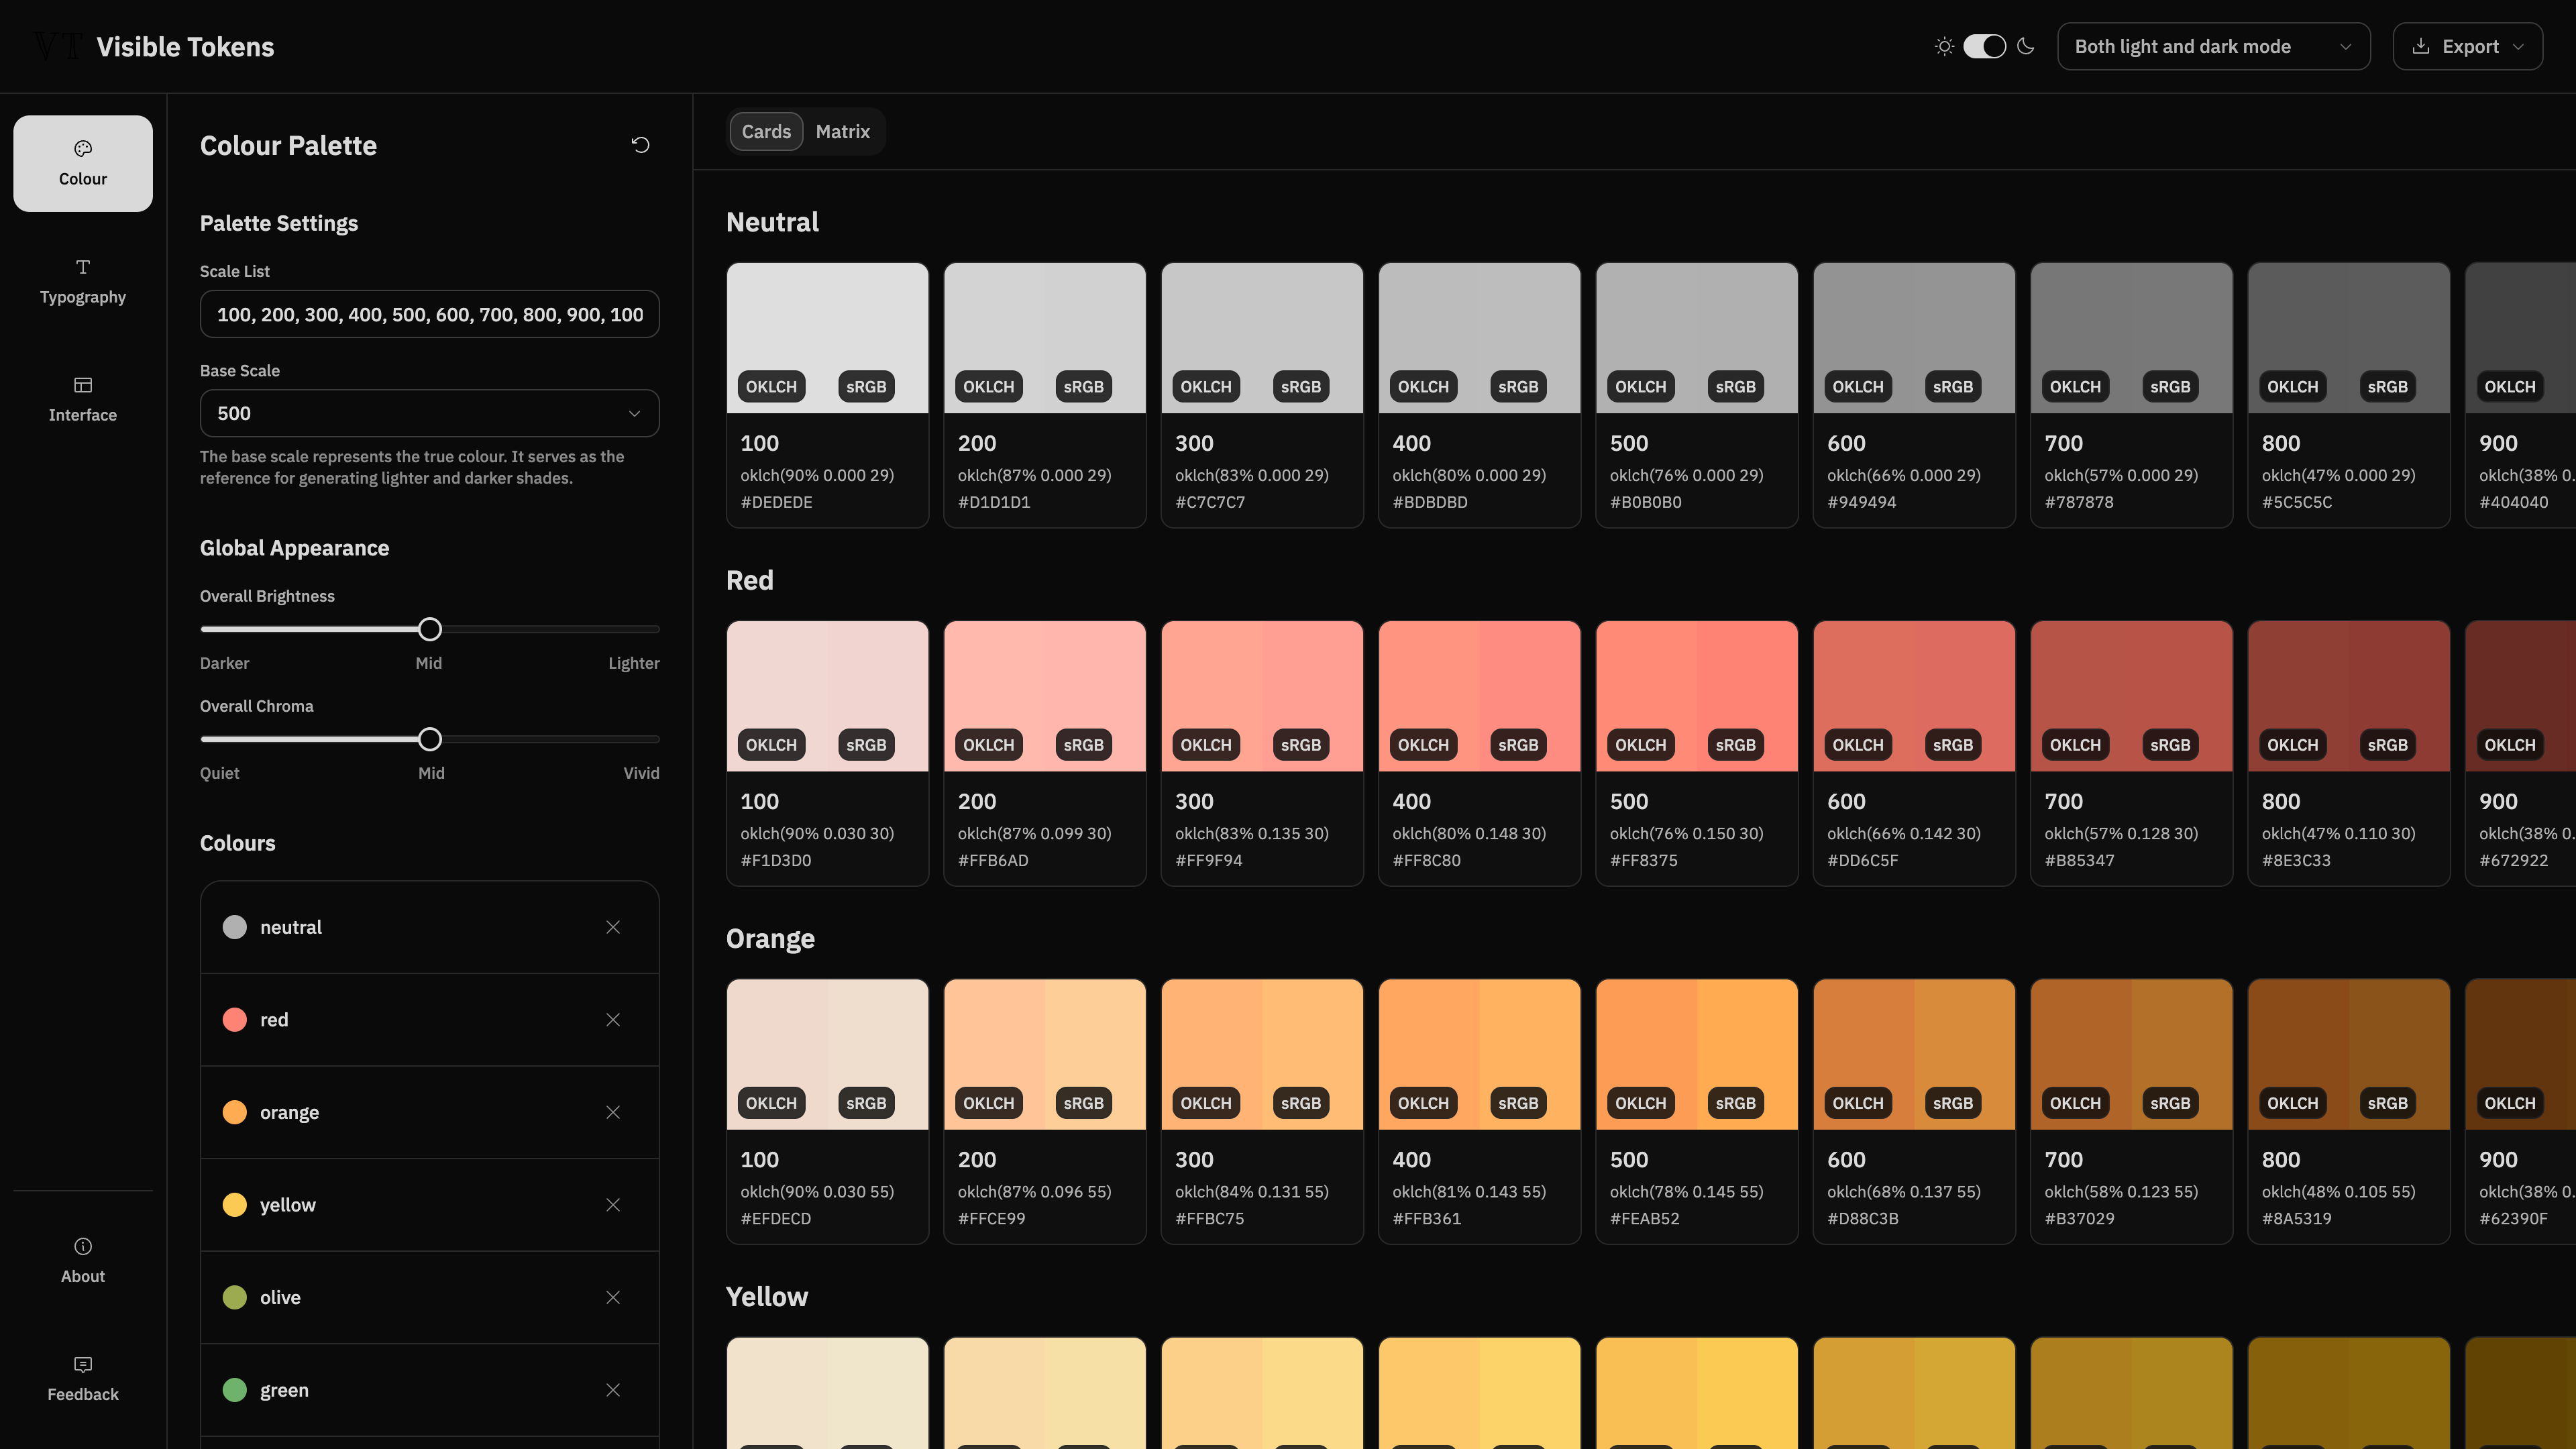Reset the colour palette with the undo icon

tap(641, 145)
